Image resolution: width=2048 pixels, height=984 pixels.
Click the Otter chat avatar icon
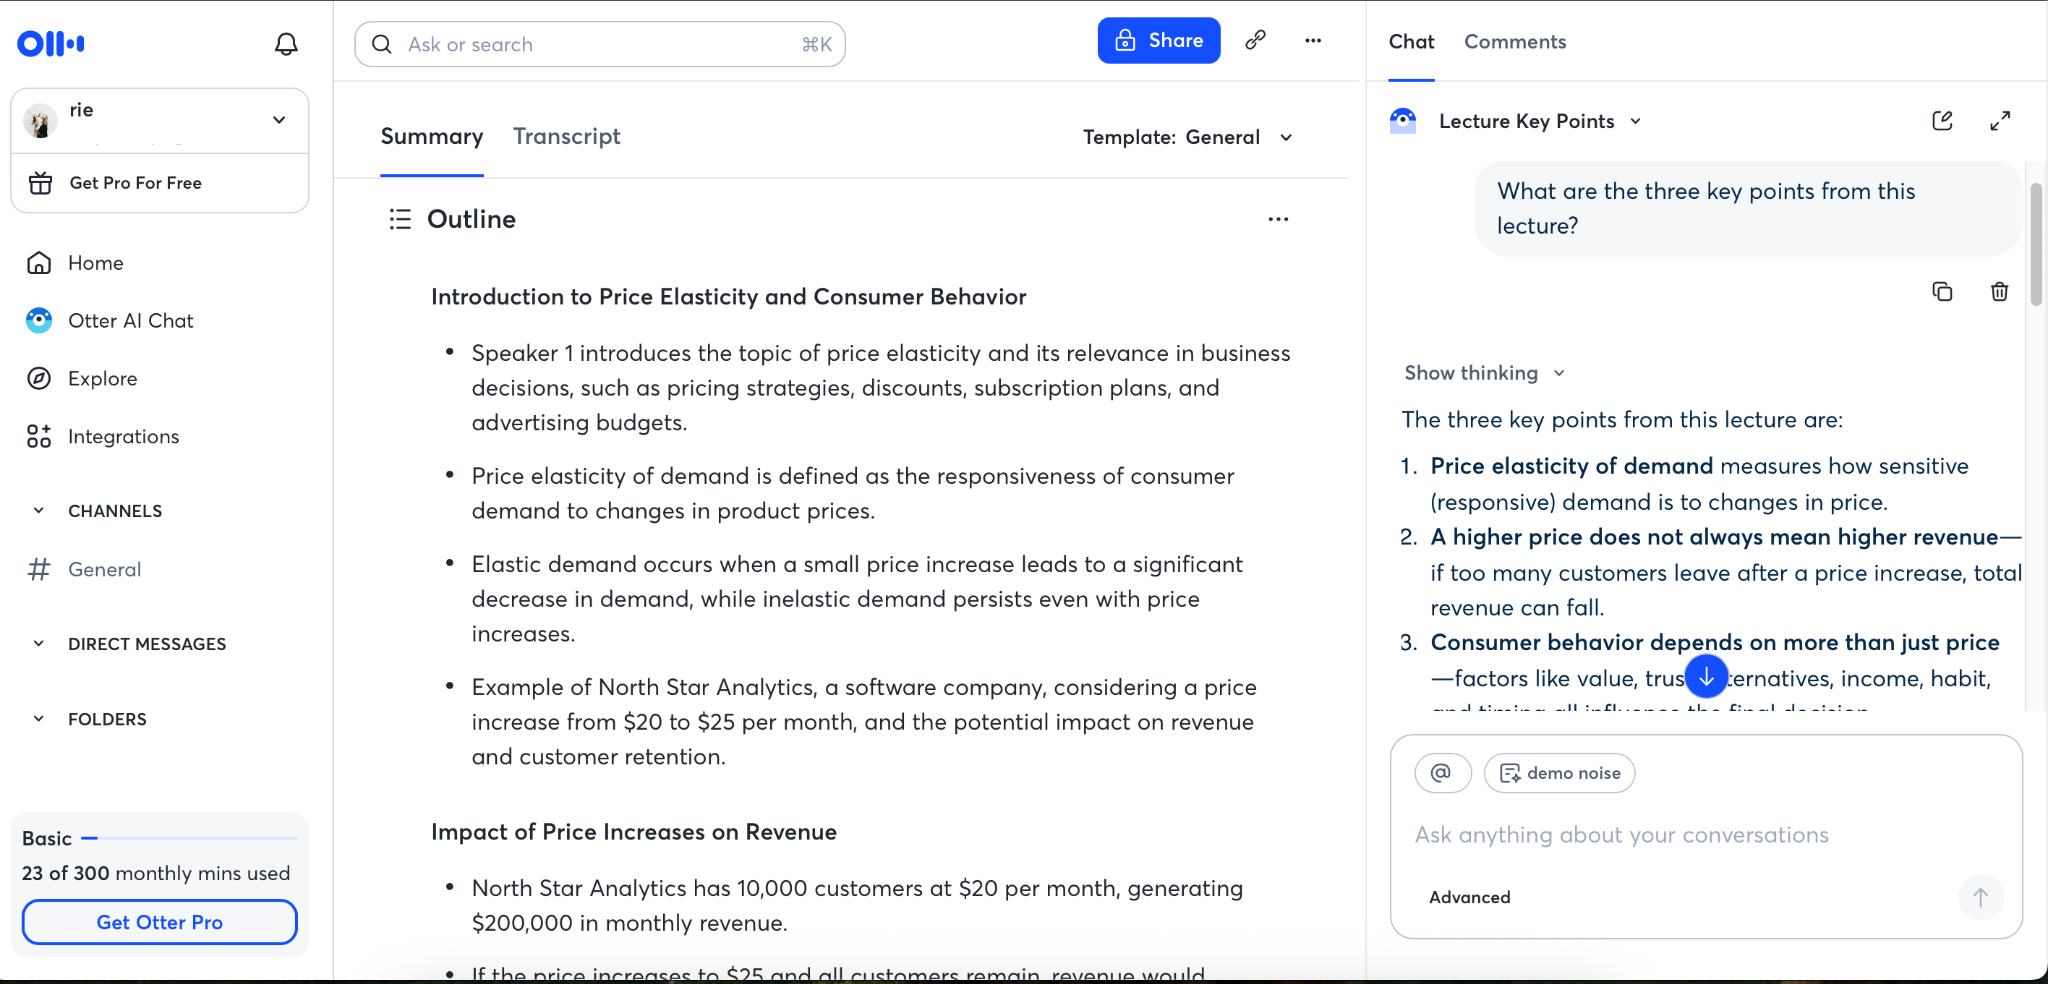pyautogui.click(x=1403, y=121)
